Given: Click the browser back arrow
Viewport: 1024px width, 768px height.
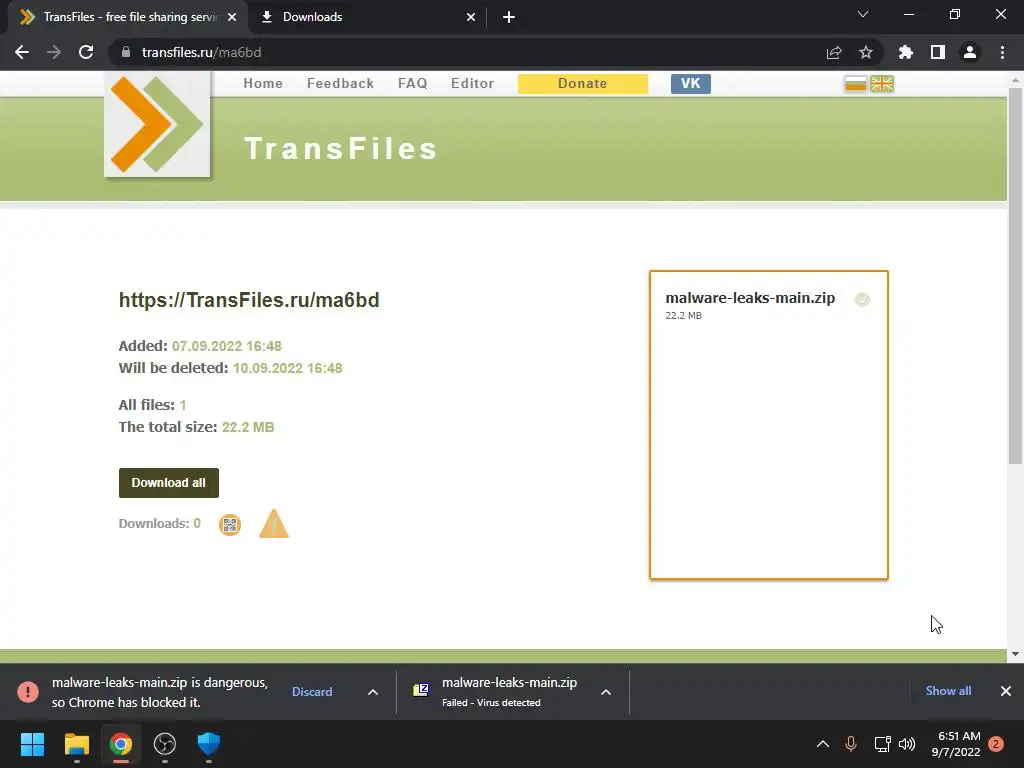Looking at the screenshot, I should point(22,52).
